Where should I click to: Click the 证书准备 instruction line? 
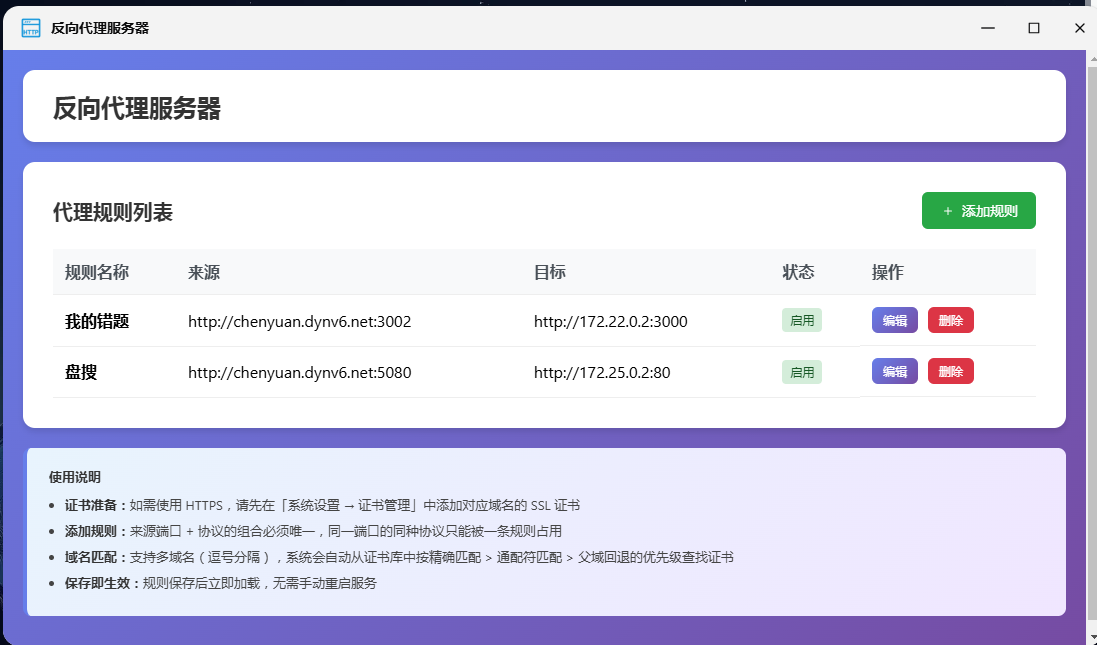[x=322, y=505]
